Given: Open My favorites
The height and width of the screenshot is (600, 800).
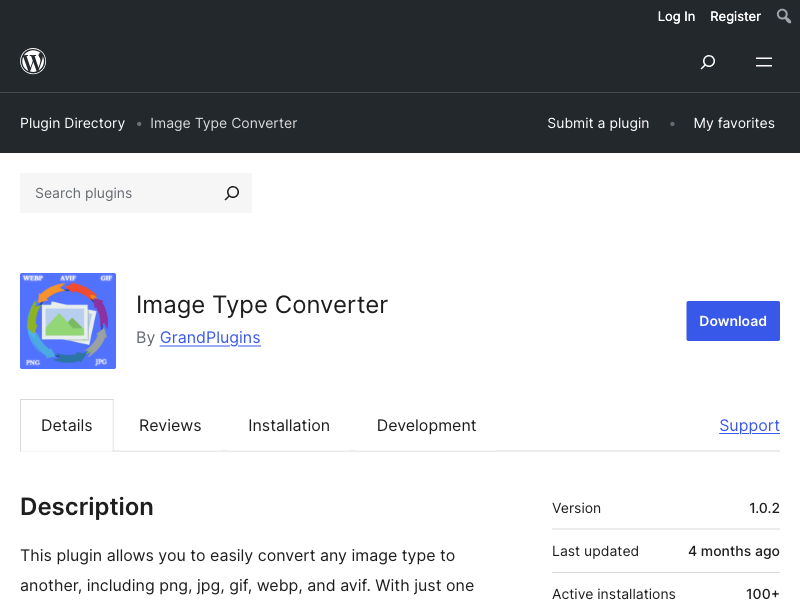Looking at the screenshot, I should tap(734, 123).
